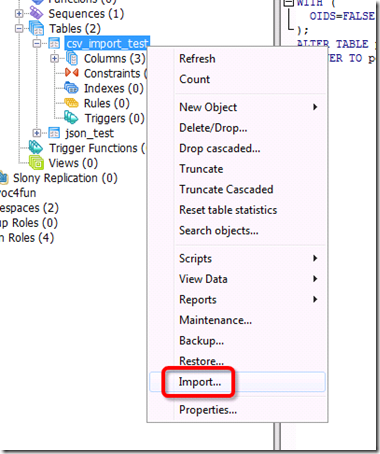This screenshot has width=380, height=454.
Task: Click the Slony Replication node icon
Action: pos(3,178)
